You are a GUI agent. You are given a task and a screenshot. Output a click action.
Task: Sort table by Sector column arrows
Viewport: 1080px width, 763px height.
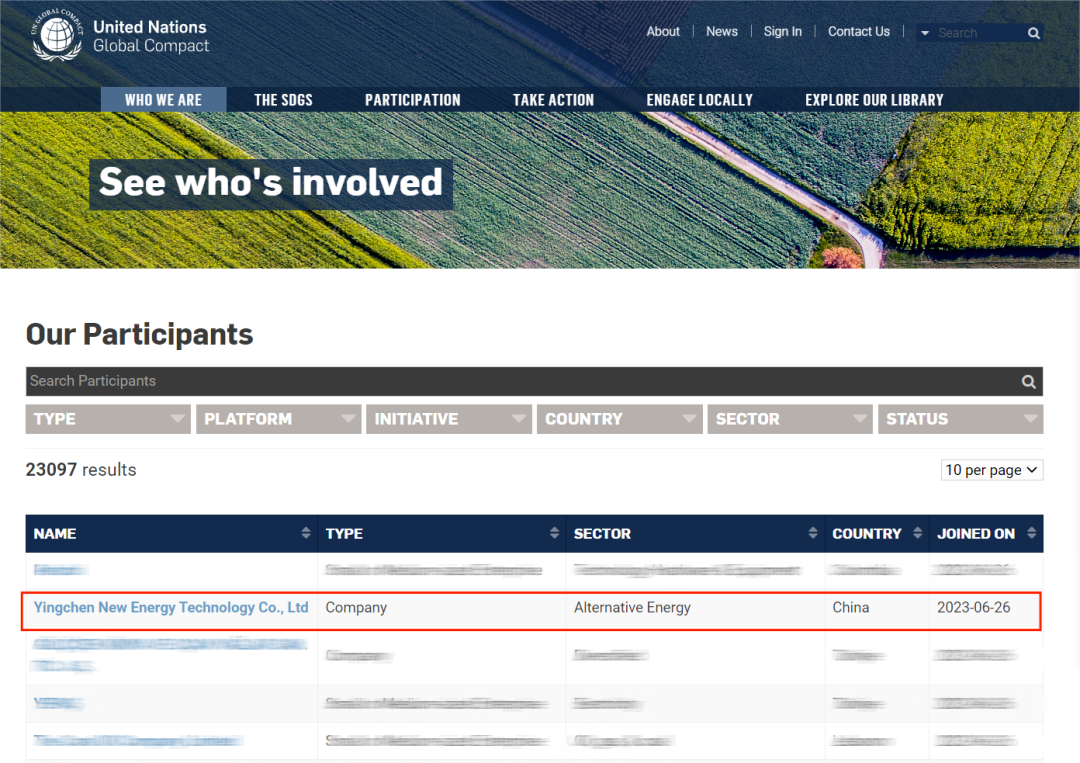(813, 534)
